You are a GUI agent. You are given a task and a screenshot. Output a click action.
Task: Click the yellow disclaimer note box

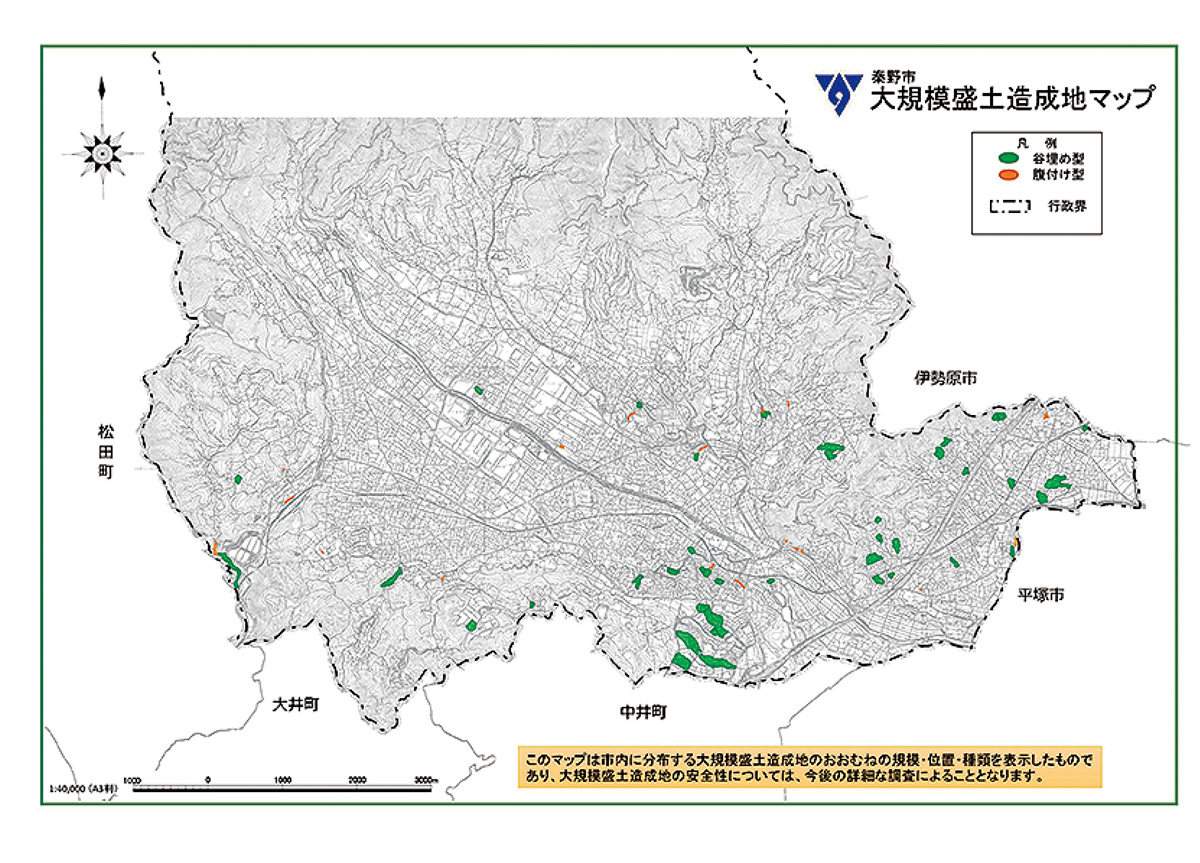tap(810, 766)
